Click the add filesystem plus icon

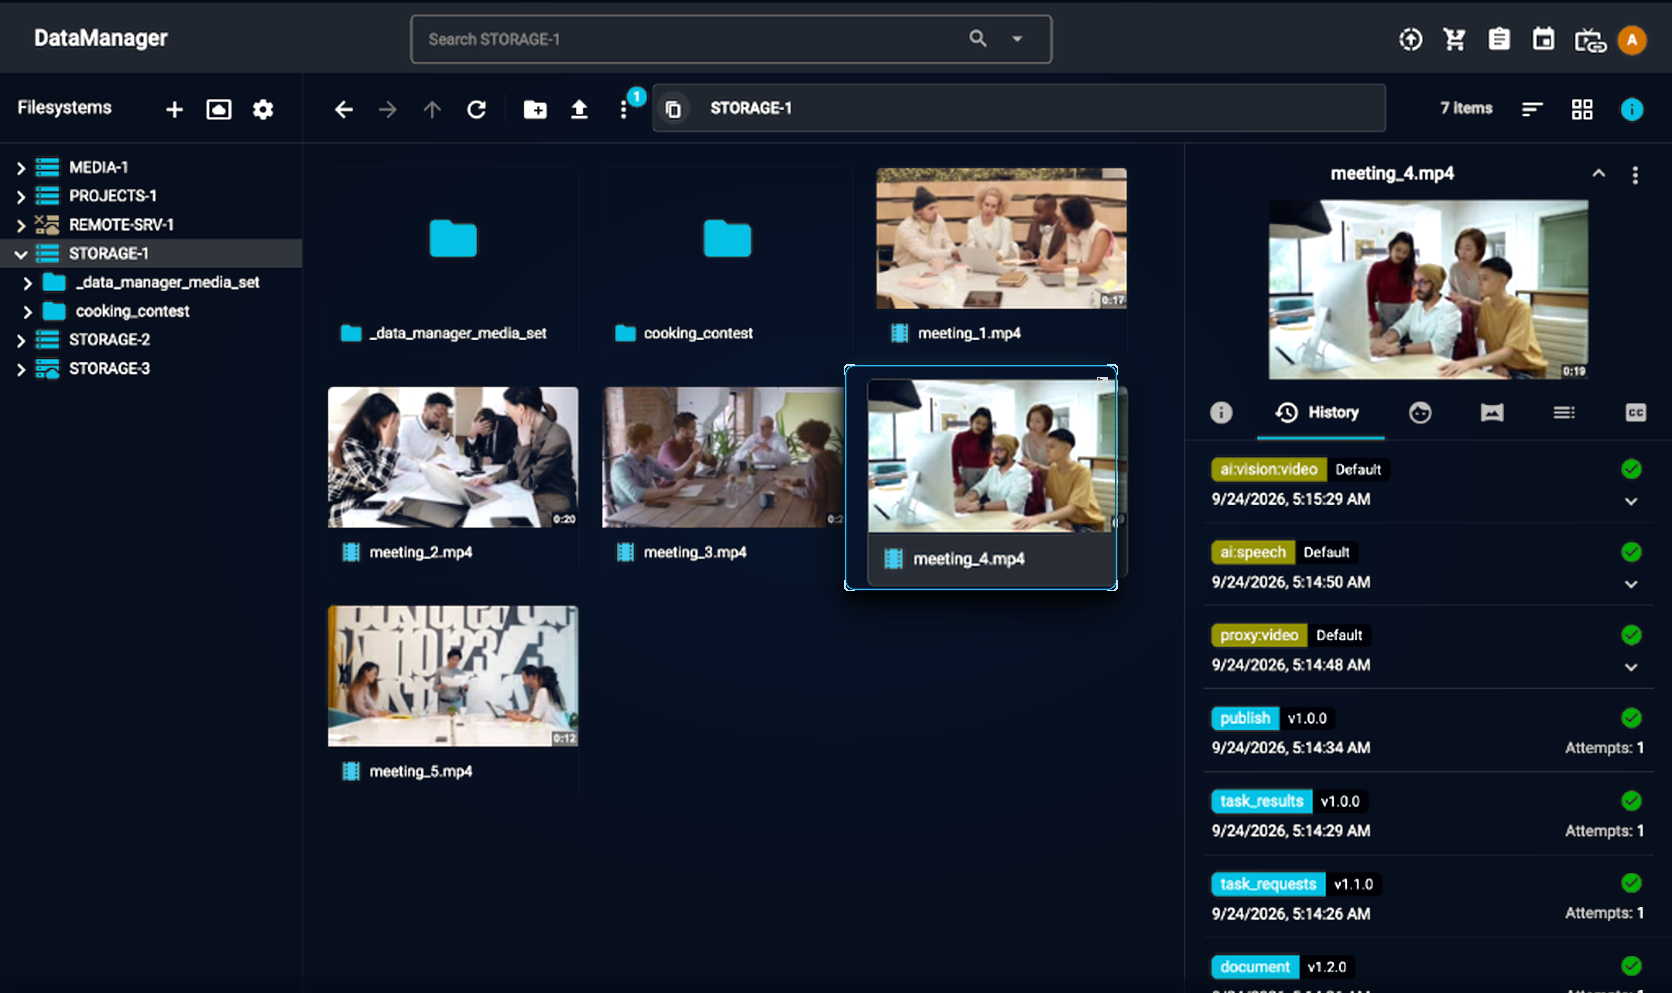coord(174,109)
